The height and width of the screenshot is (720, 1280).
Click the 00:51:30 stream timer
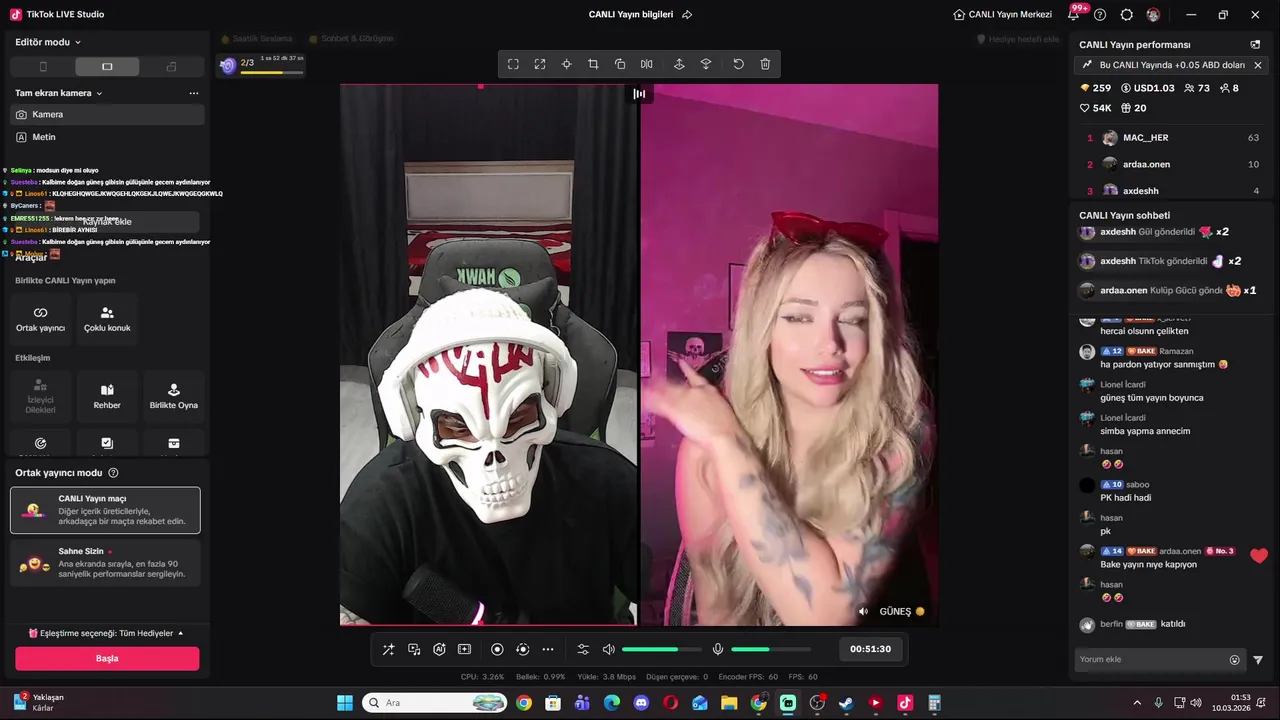(870, 649)
